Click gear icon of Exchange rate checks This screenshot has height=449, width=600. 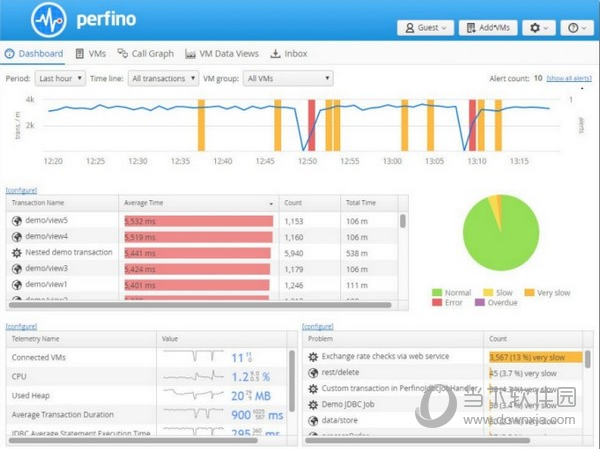(313, 357)
